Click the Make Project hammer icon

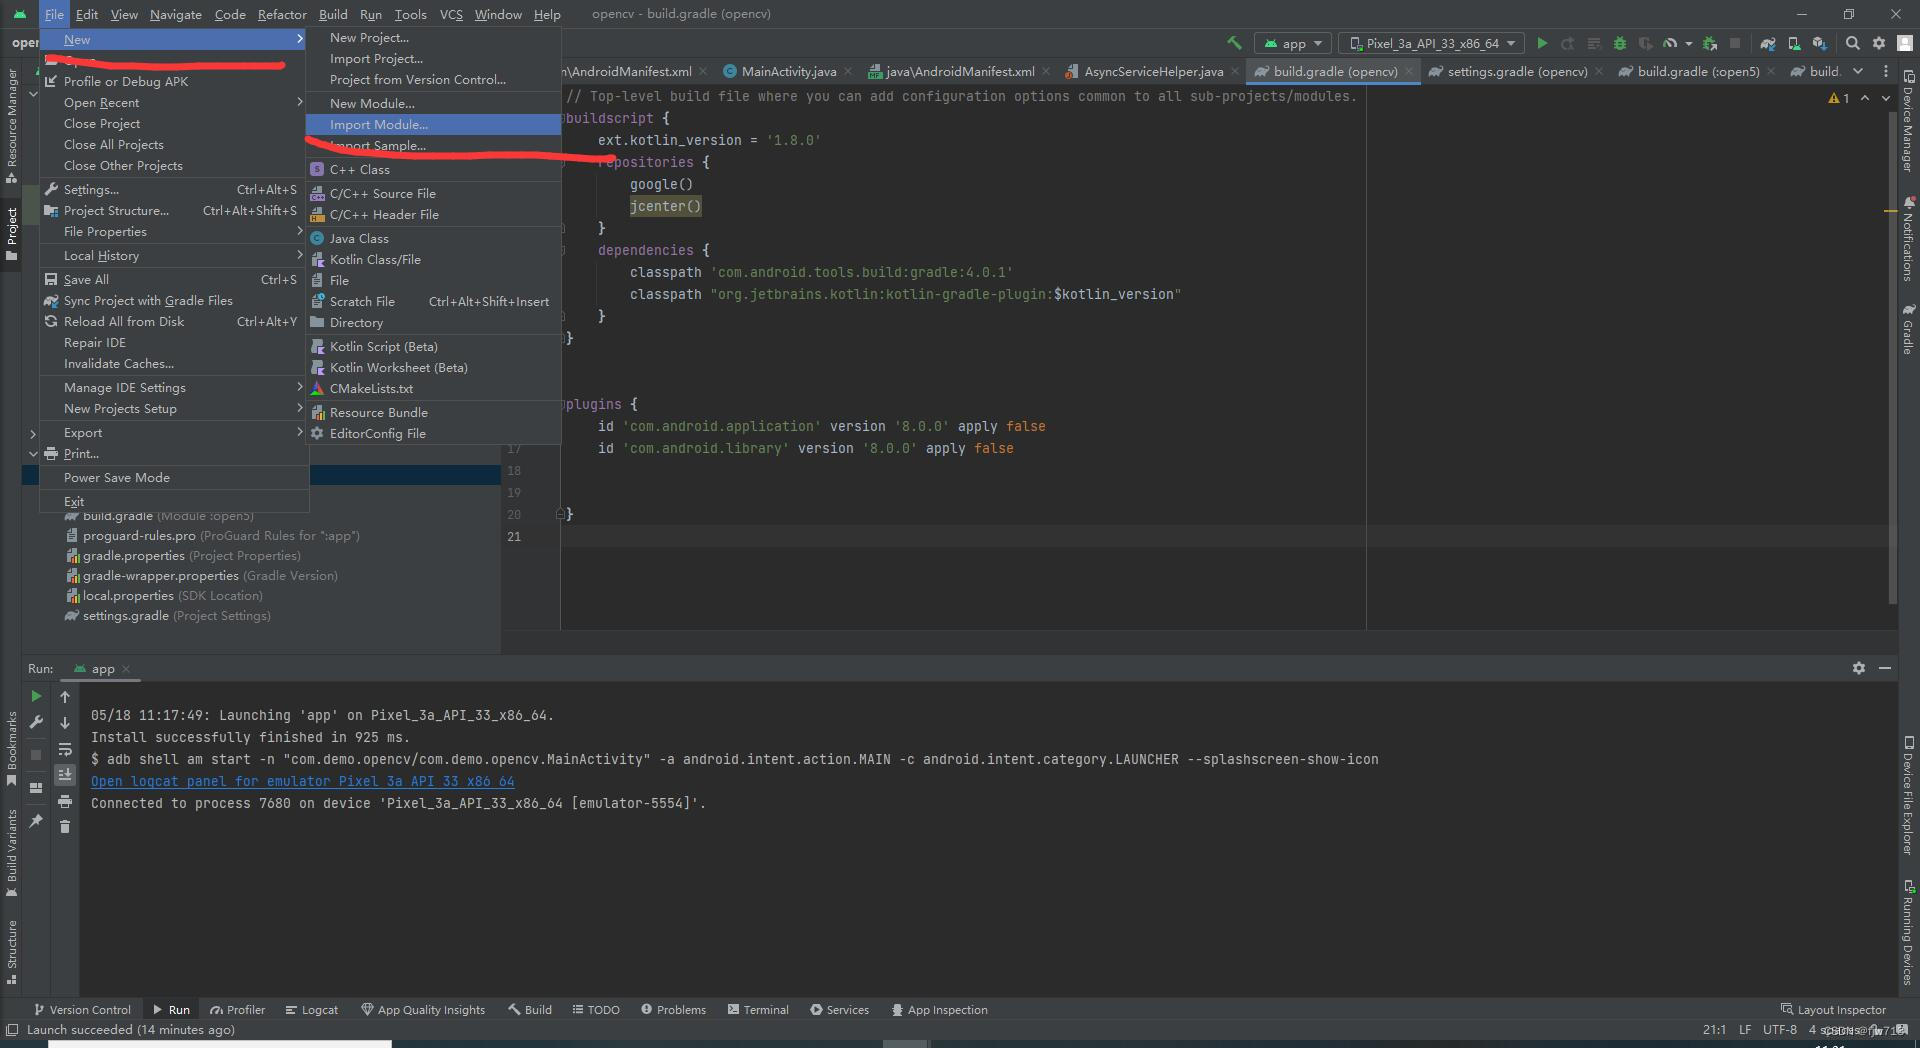tap(1234, 43)
